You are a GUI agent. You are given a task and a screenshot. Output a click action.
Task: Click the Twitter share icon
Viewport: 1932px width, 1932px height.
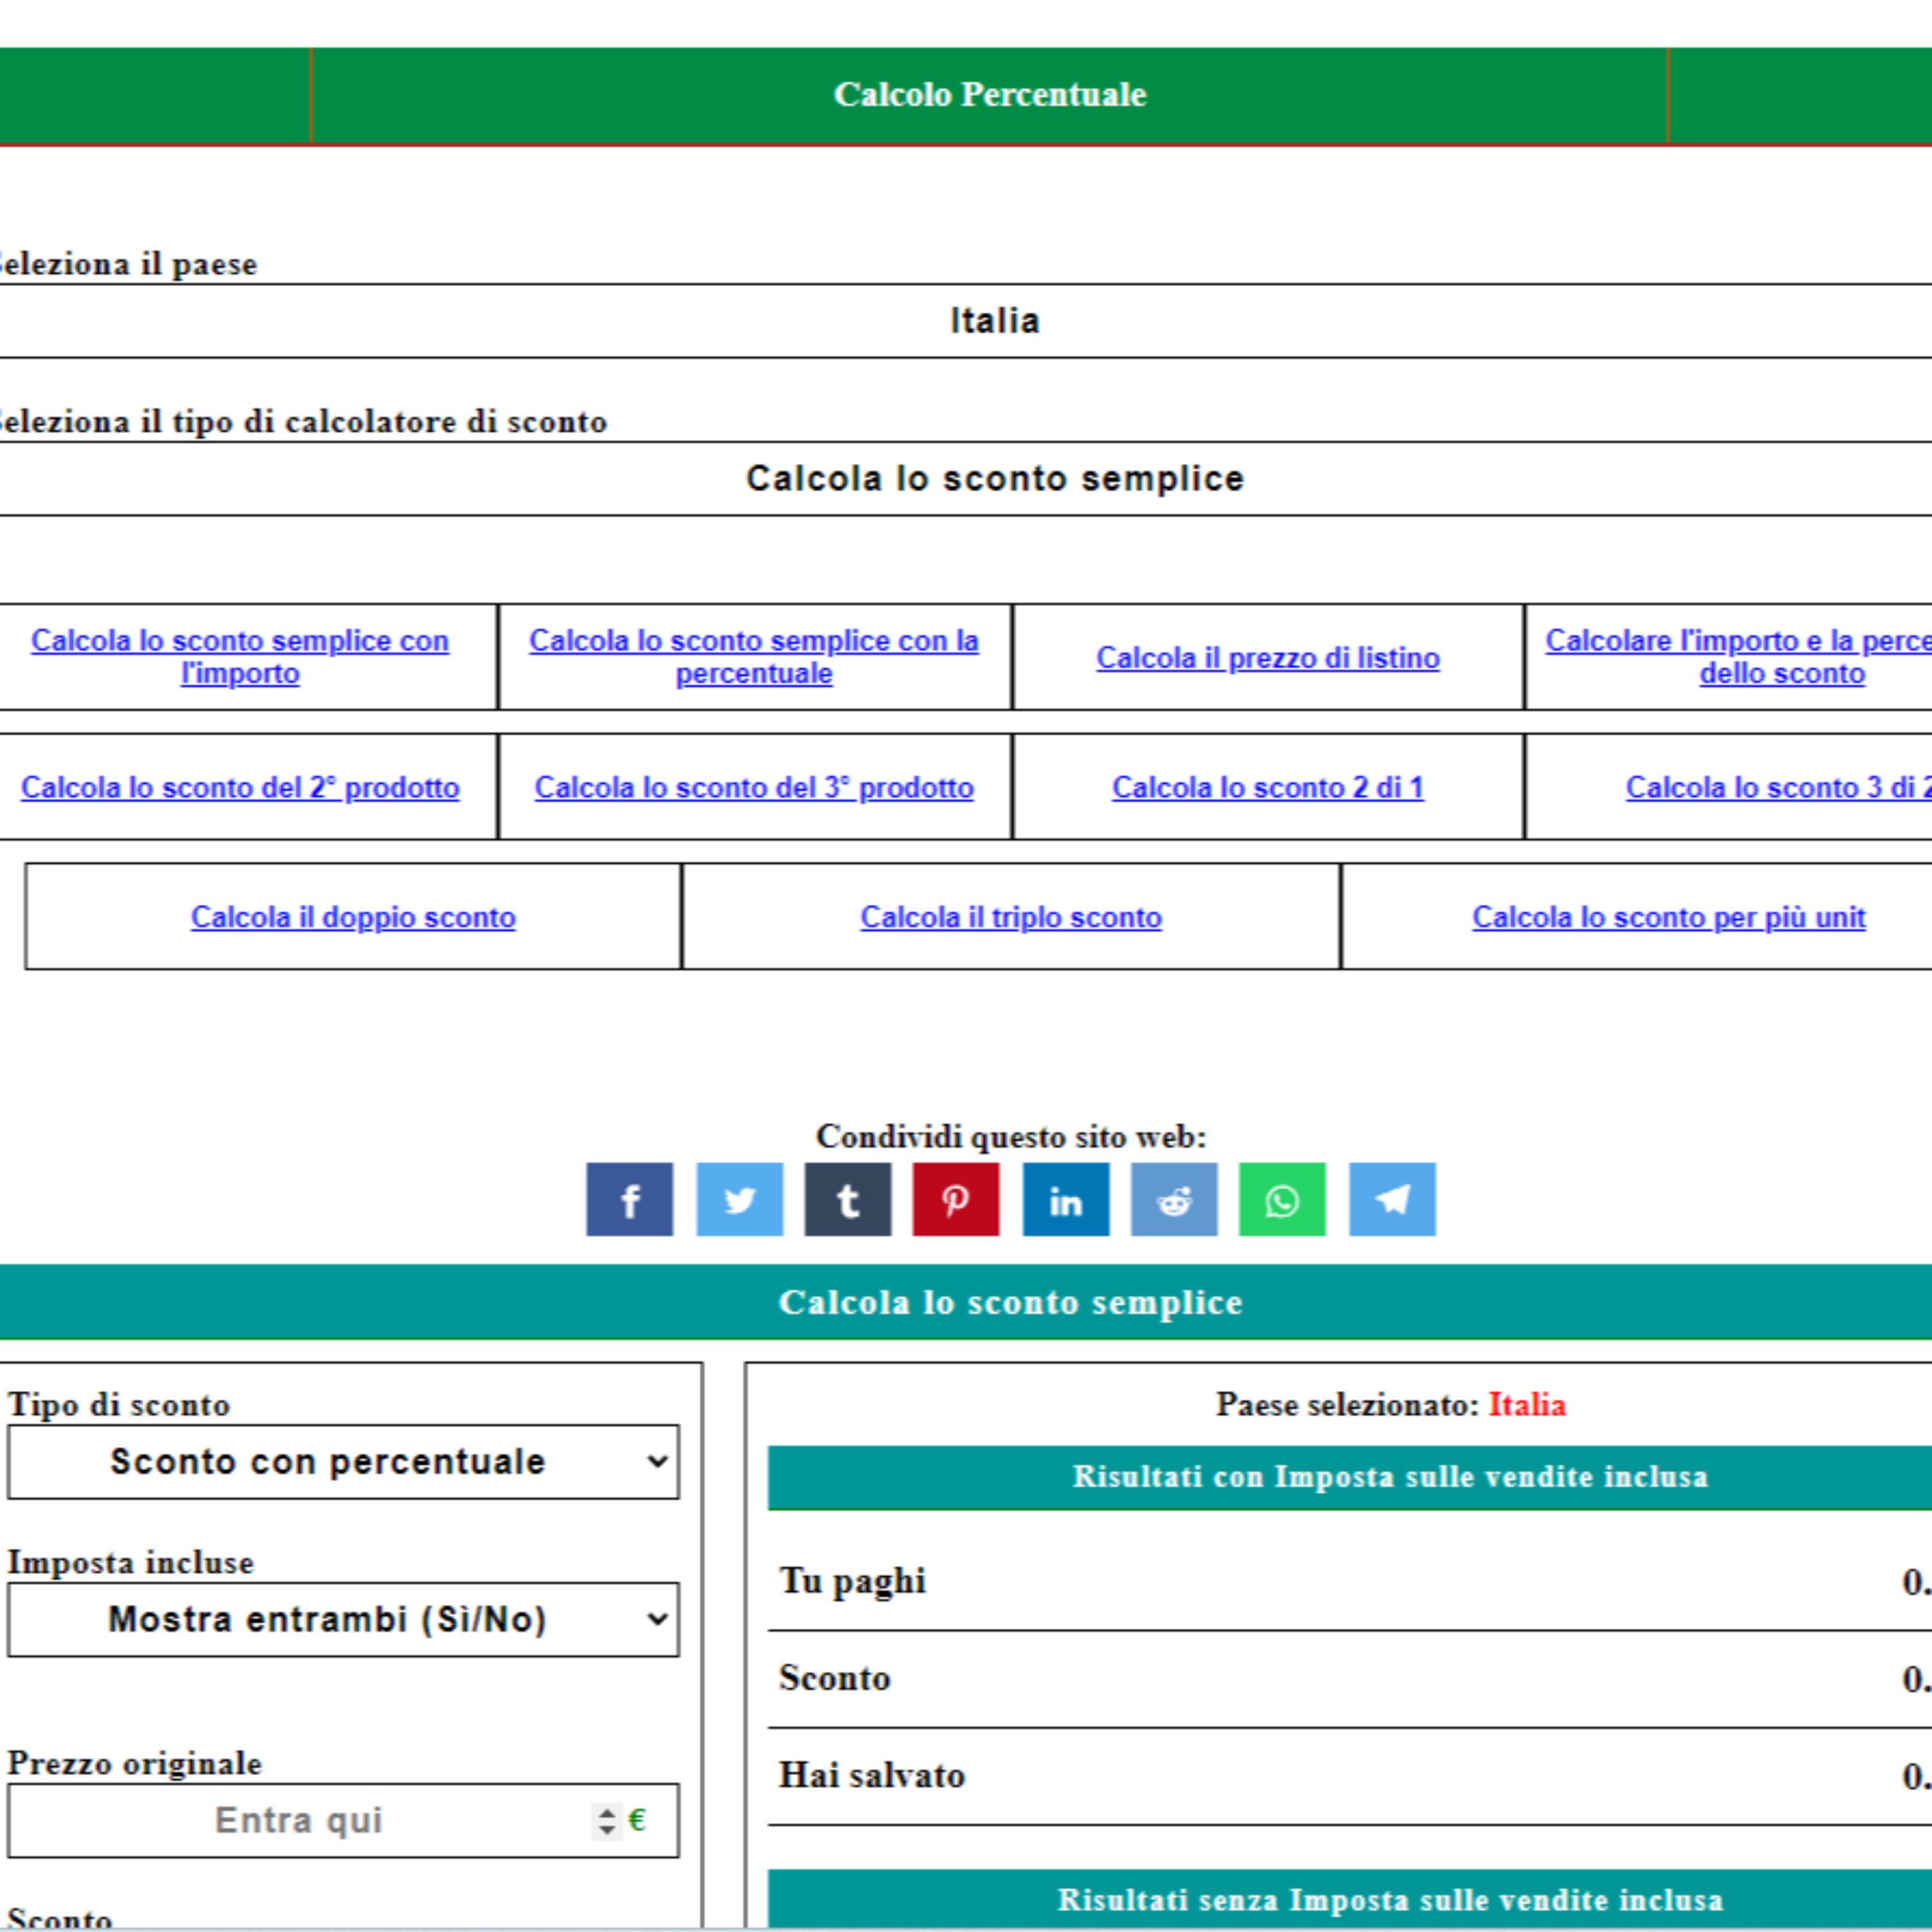coord(739,1199)
